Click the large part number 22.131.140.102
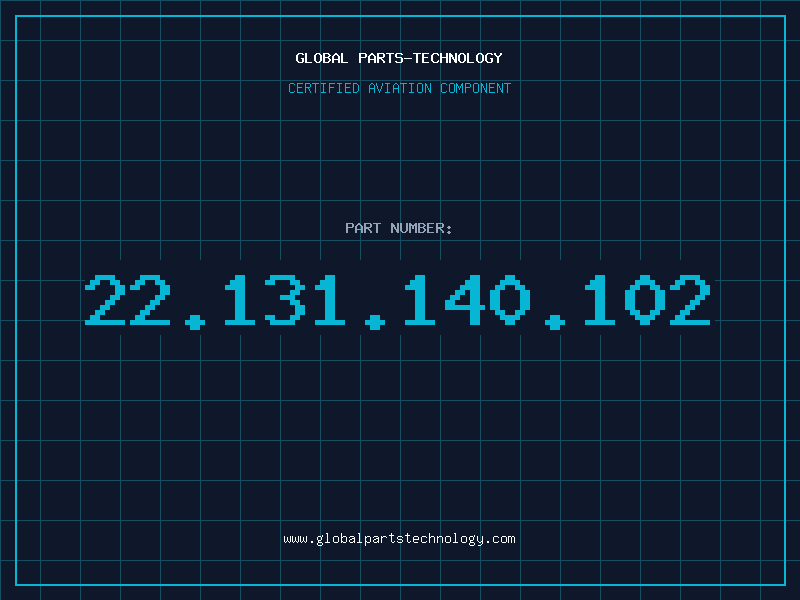Screen dimensions: 800x600 click(x=397, y=301)
